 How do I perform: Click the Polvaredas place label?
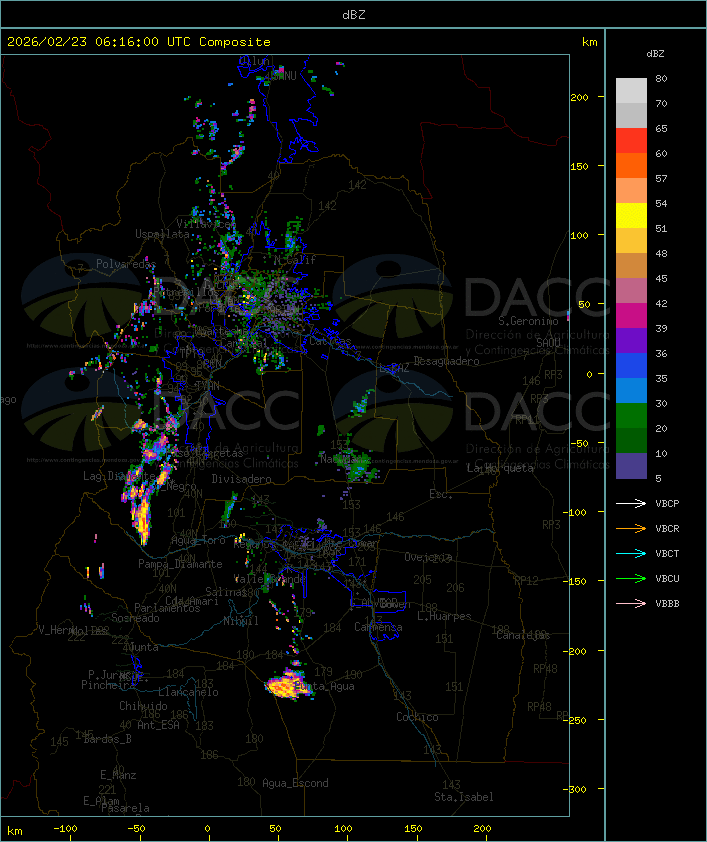click(126, 264)
